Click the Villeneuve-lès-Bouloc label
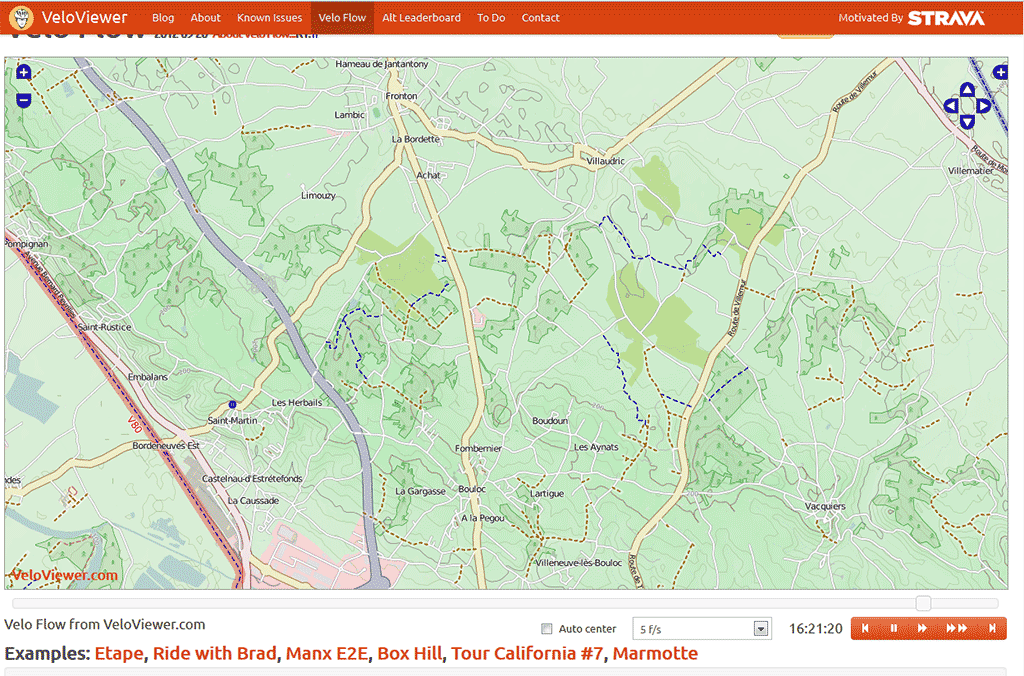This screenshot has height=676, width=1024. pyautogui.click(x=578, y=563)
